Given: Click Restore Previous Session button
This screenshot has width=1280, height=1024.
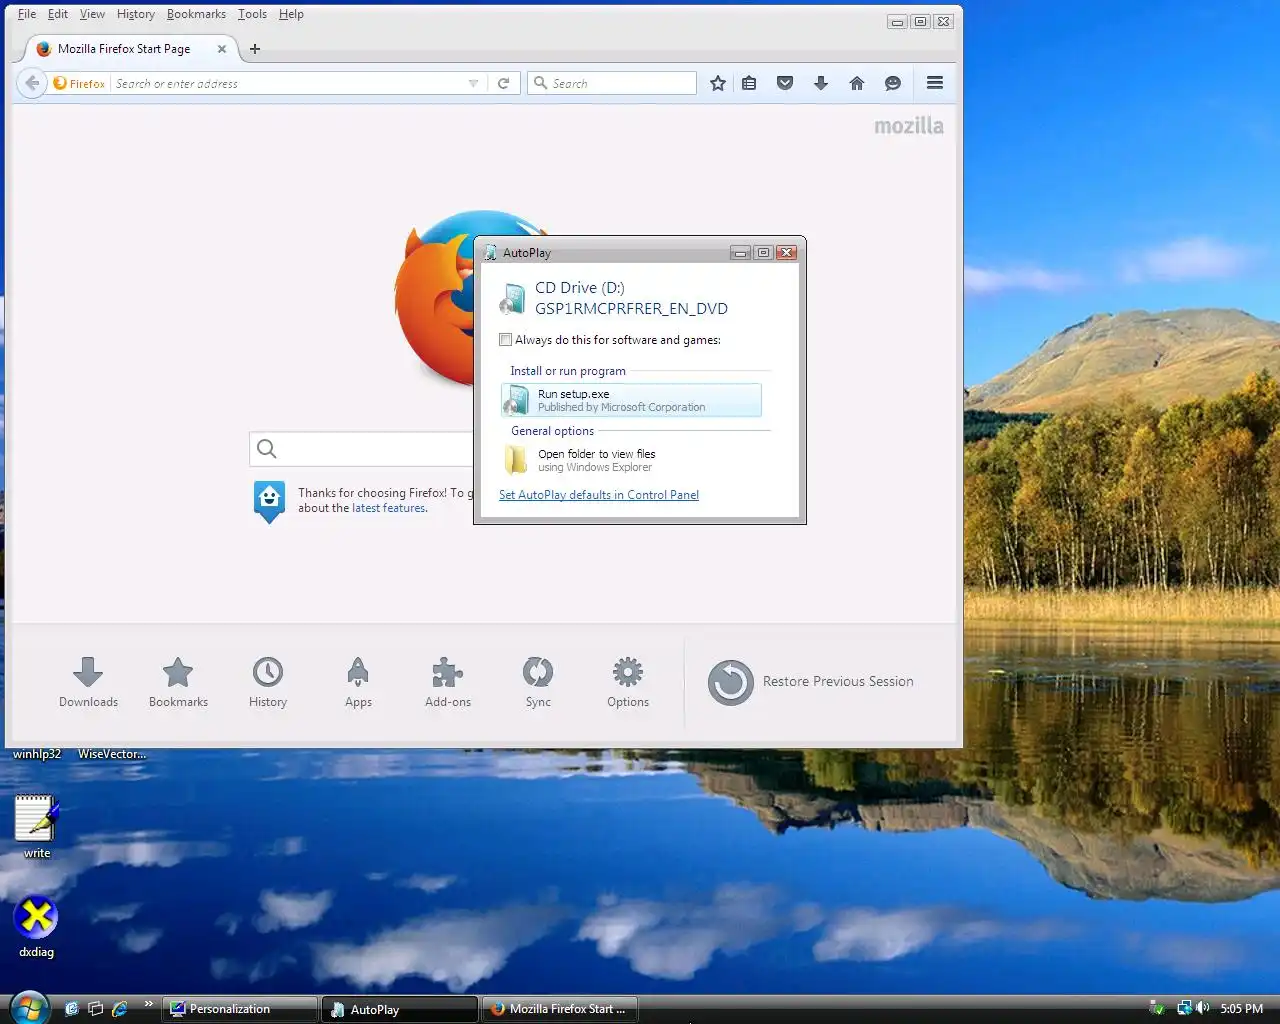Looking at the screenshot, I should (811, 682).
